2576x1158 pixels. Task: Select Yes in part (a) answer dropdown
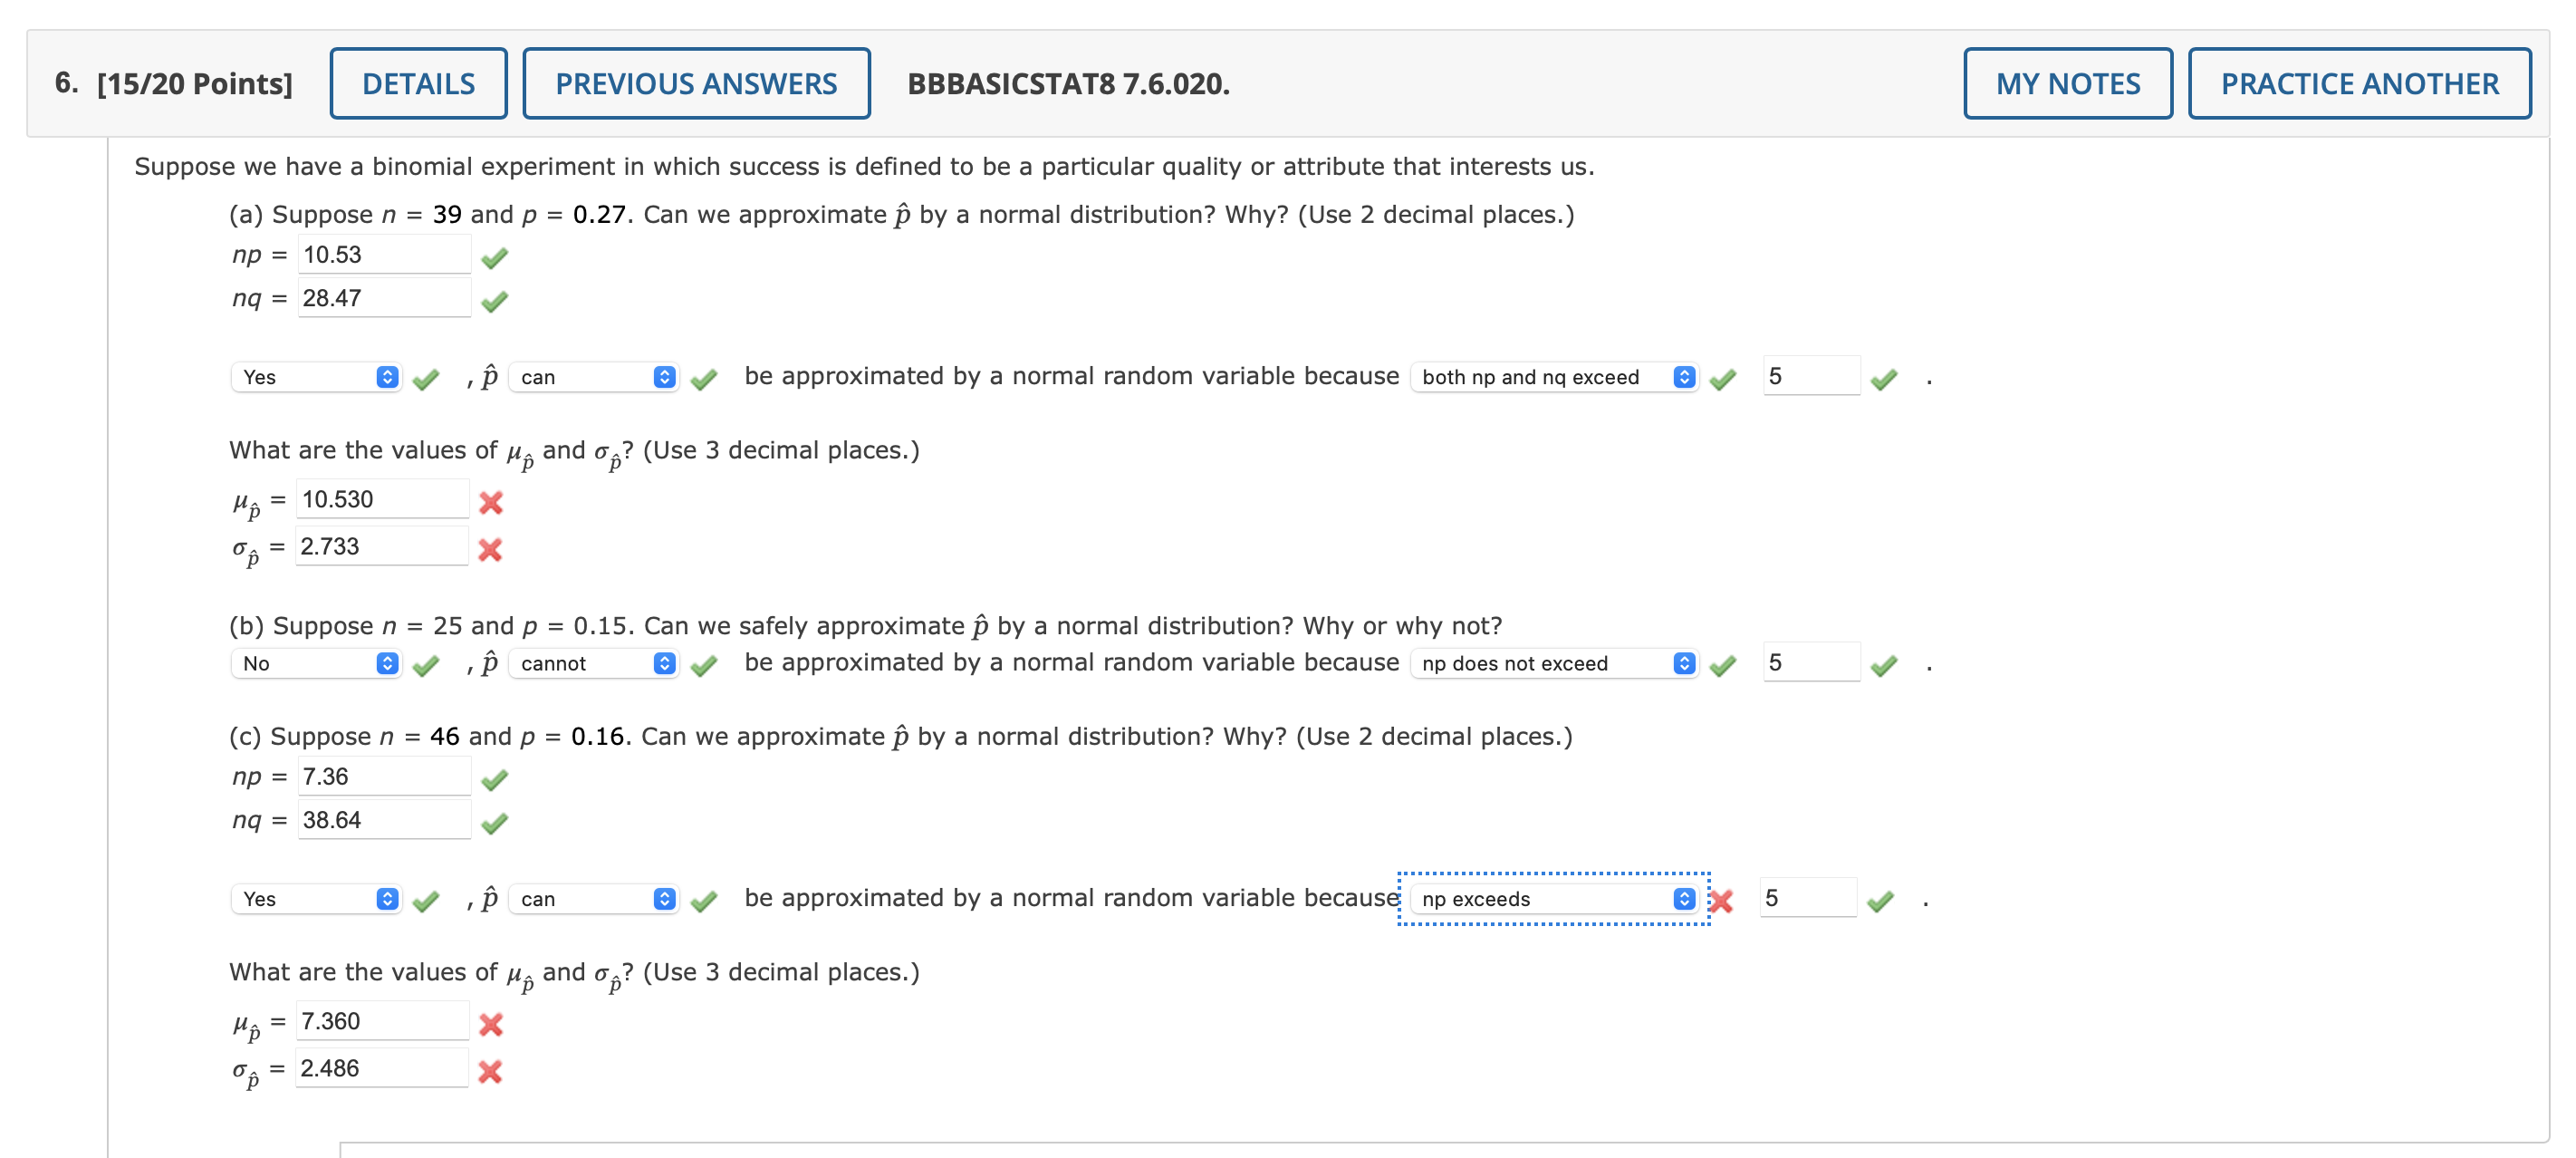click(x=316, y=378)
